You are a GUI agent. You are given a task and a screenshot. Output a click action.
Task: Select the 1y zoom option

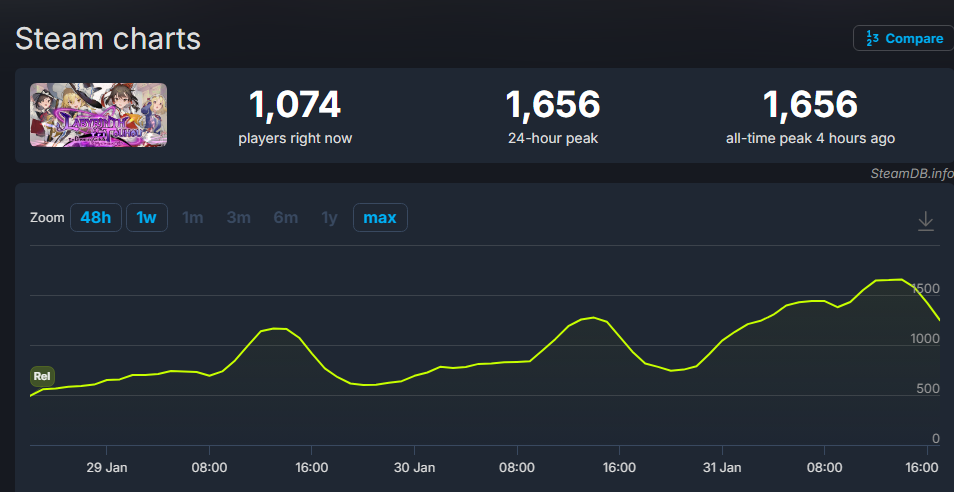329,218
